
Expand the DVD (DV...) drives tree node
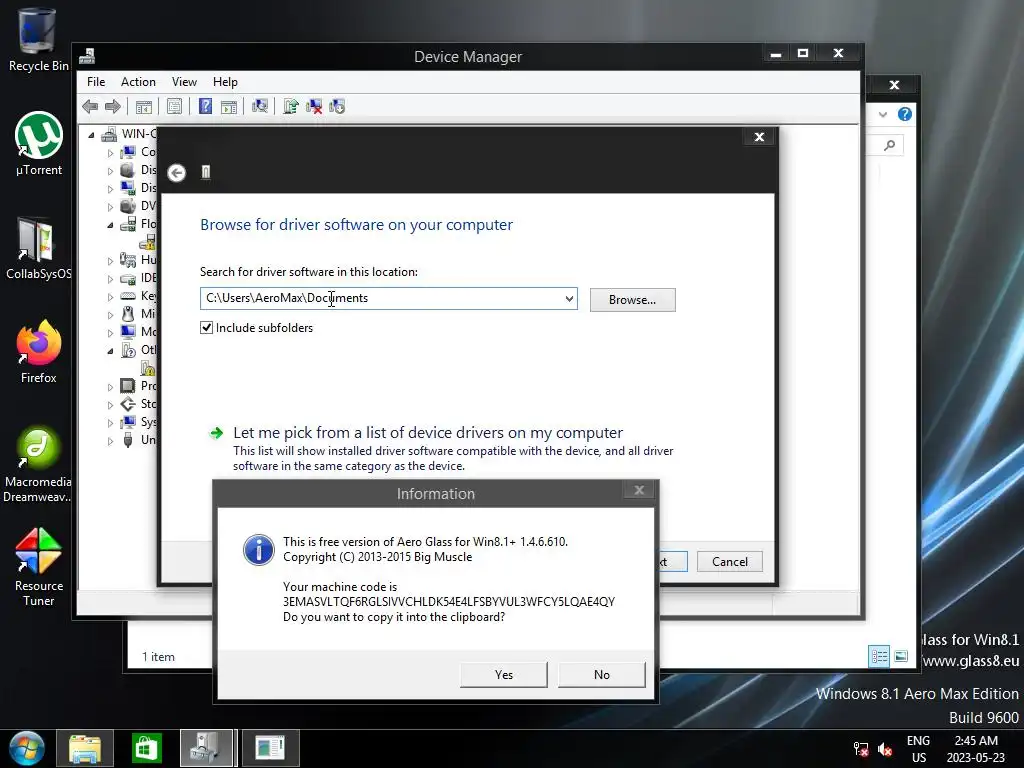coord(110,206)
